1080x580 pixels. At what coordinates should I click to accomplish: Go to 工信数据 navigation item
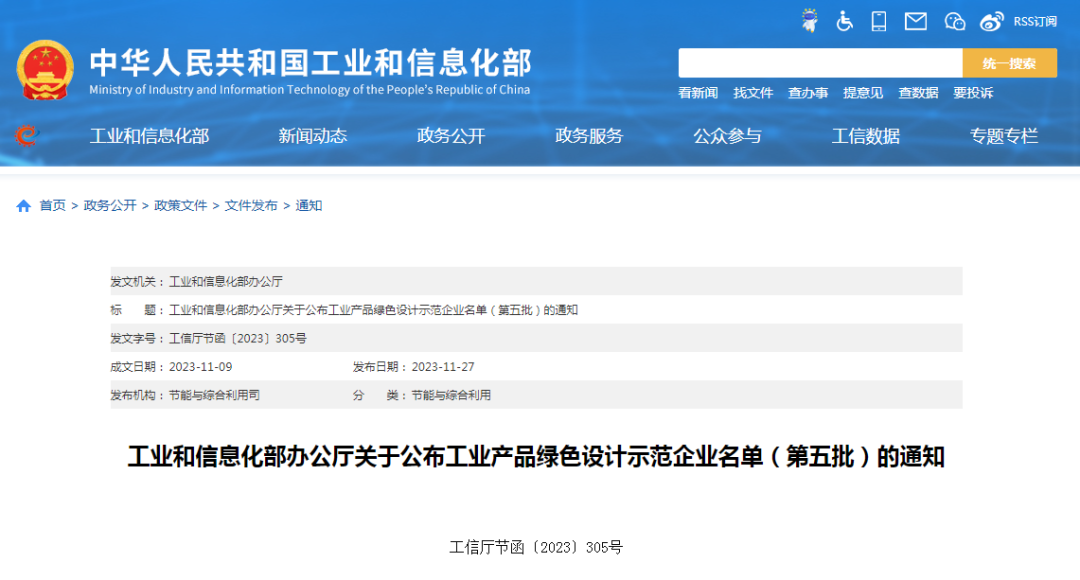click(x=866, y=137)
